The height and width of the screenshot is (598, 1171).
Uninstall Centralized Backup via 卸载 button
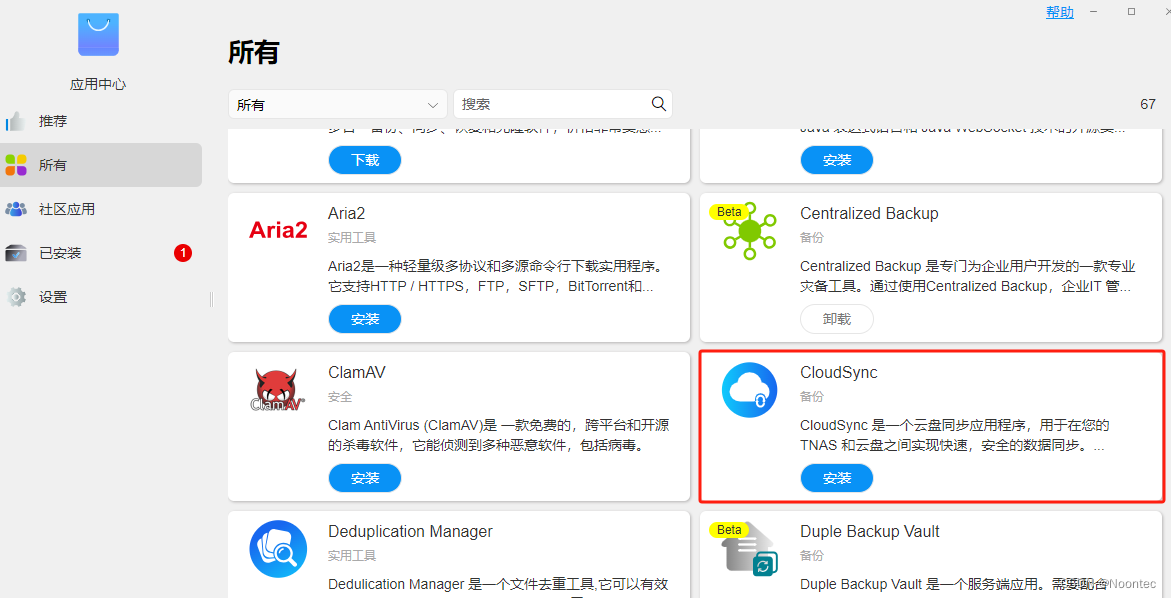836,319
